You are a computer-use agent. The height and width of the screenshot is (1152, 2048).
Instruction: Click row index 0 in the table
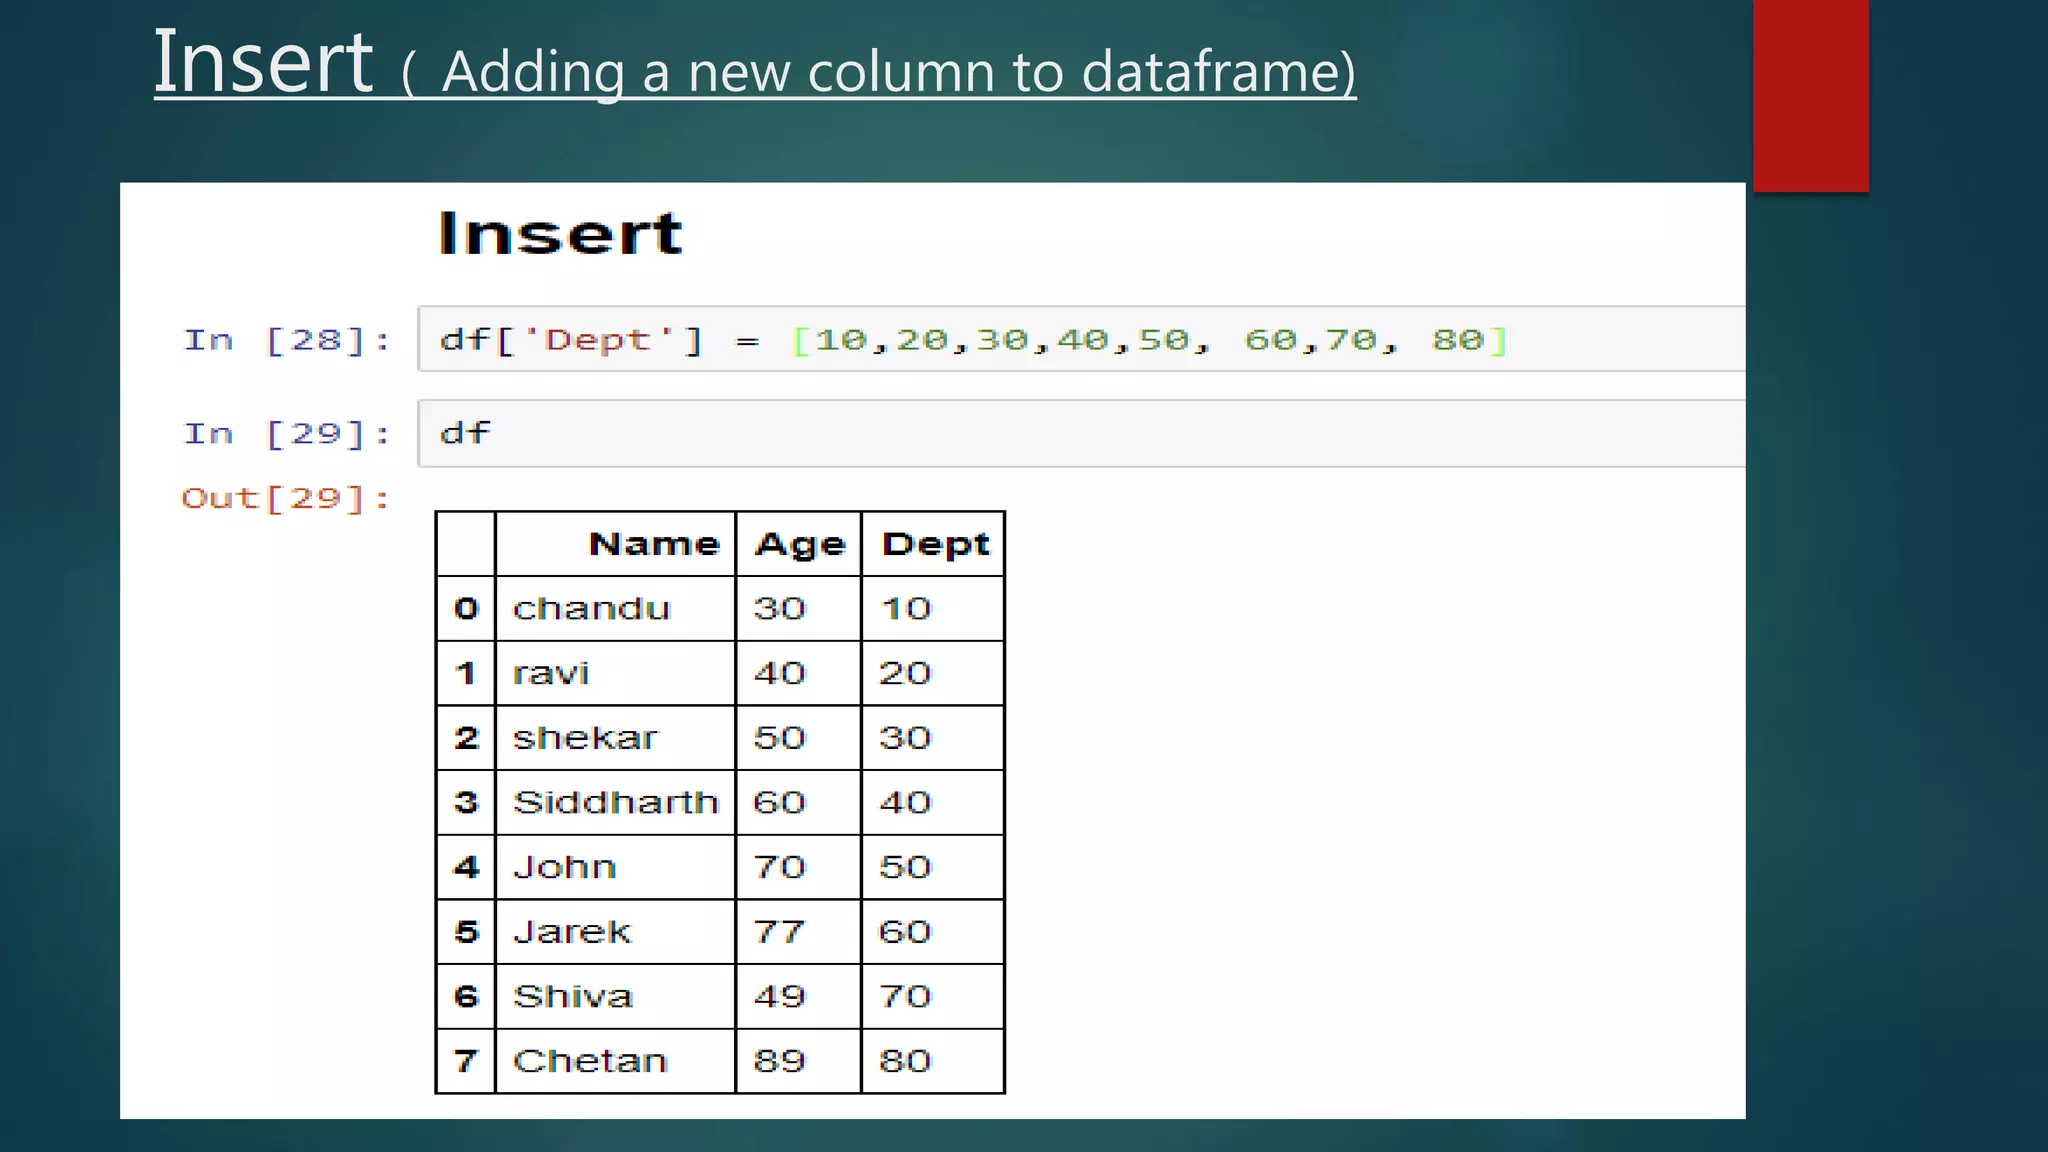tap(466, 608)
